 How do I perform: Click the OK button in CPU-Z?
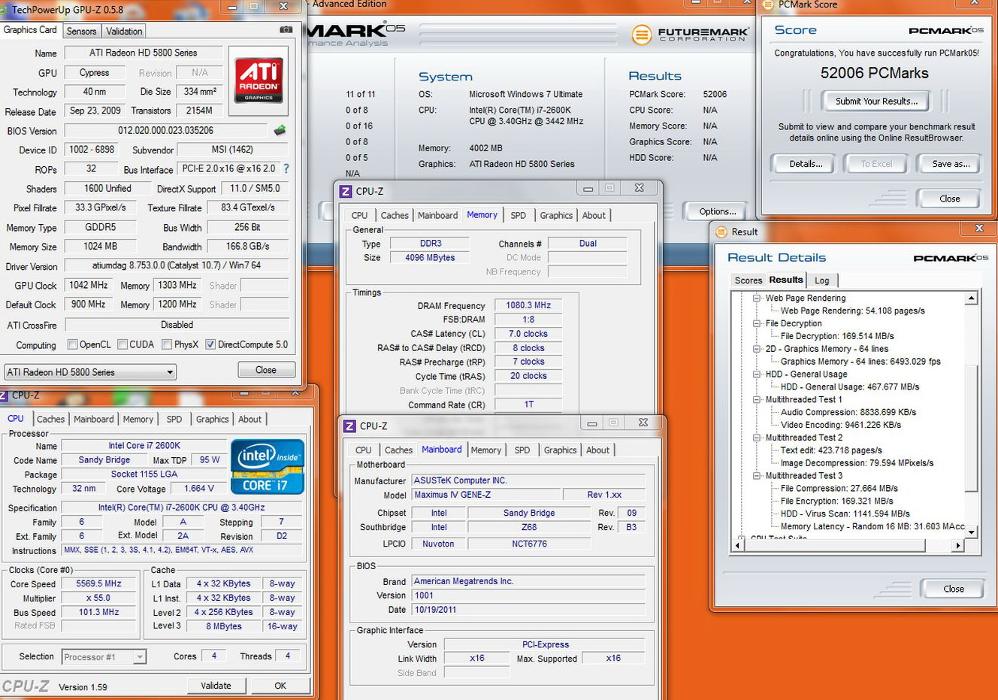tap(280, 686)
